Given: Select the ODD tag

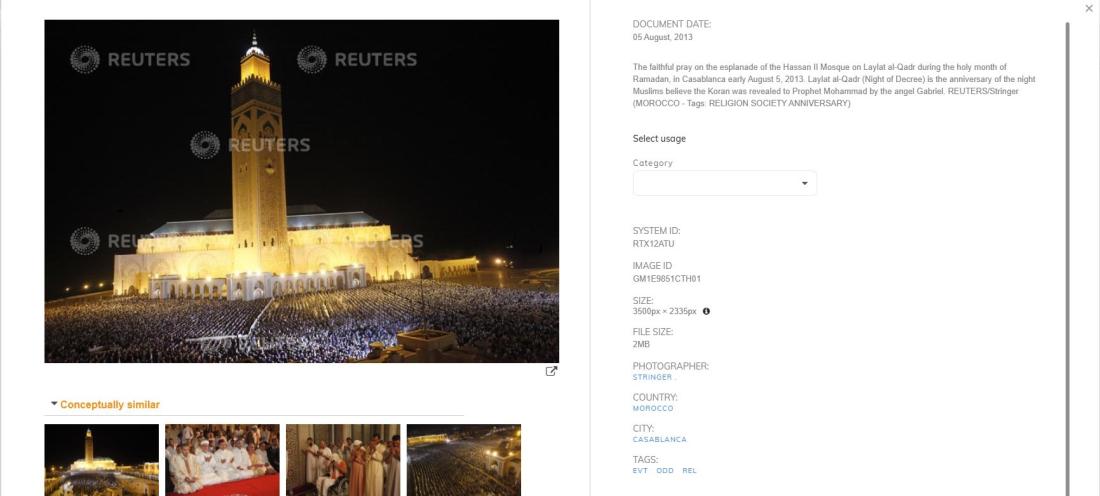Looking at the screenshot, I should tap(664, 471).
